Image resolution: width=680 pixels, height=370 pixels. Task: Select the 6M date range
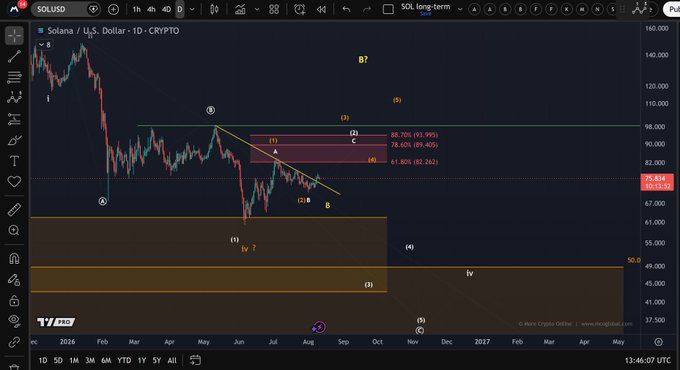[x=106, y=360]
